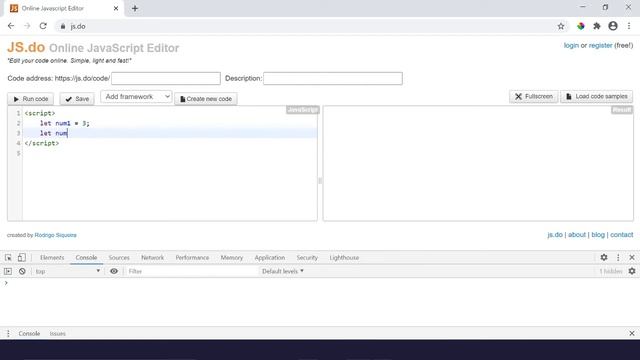Clear the console
640x360 pixels.
click(22, 271)
